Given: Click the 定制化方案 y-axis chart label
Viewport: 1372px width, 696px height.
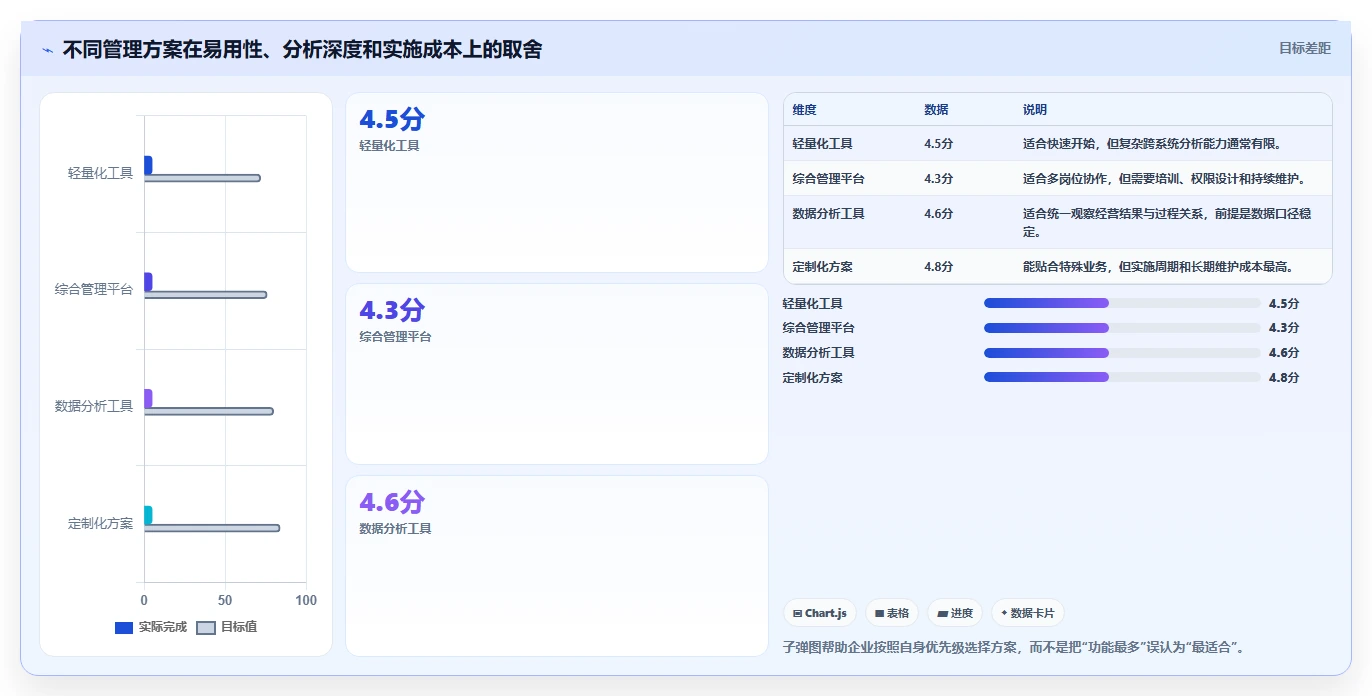Looking at the screenshot, I should click(100, 523).
